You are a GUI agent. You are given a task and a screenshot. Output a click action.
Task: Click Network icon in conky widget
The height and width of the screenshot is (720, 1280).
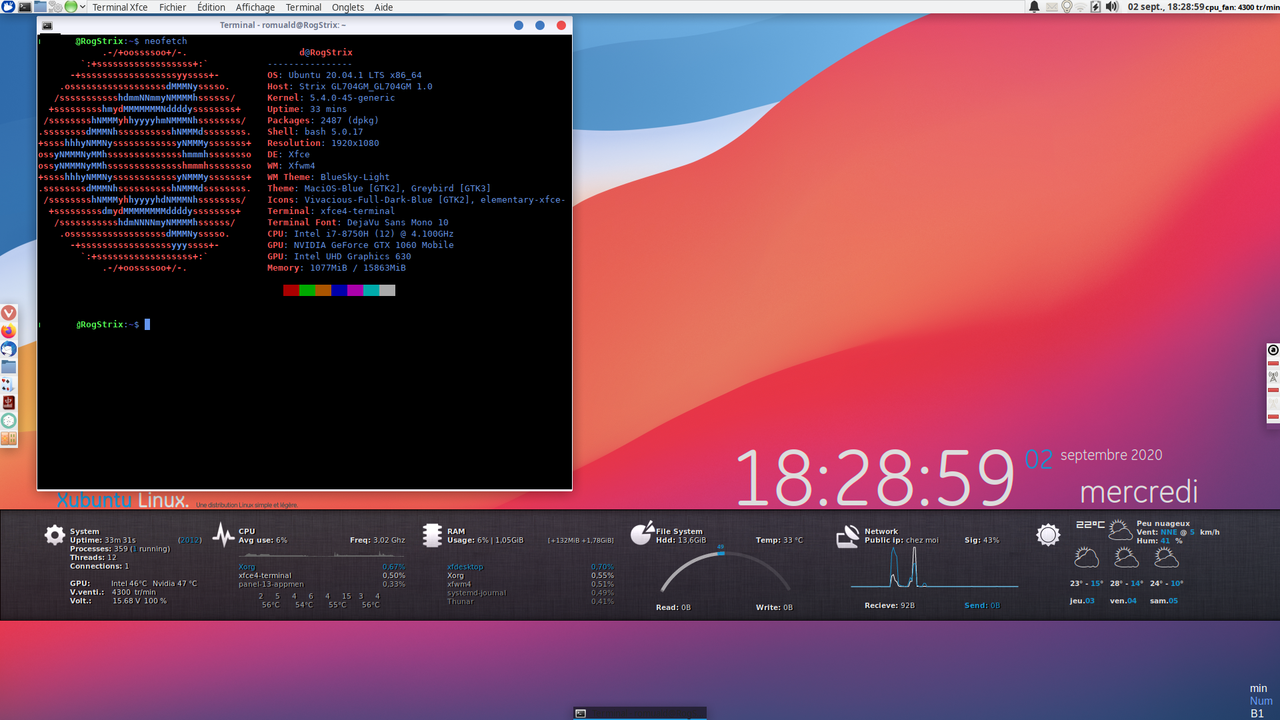848,536
